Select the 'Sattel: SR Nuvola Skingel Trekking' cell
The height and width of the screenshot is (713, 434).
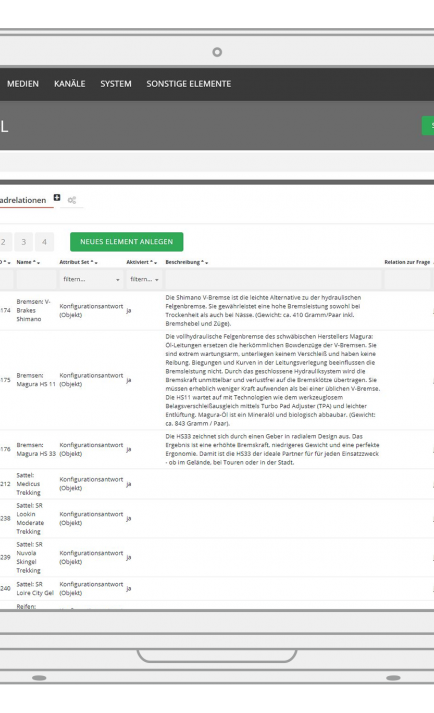(30, 557)
